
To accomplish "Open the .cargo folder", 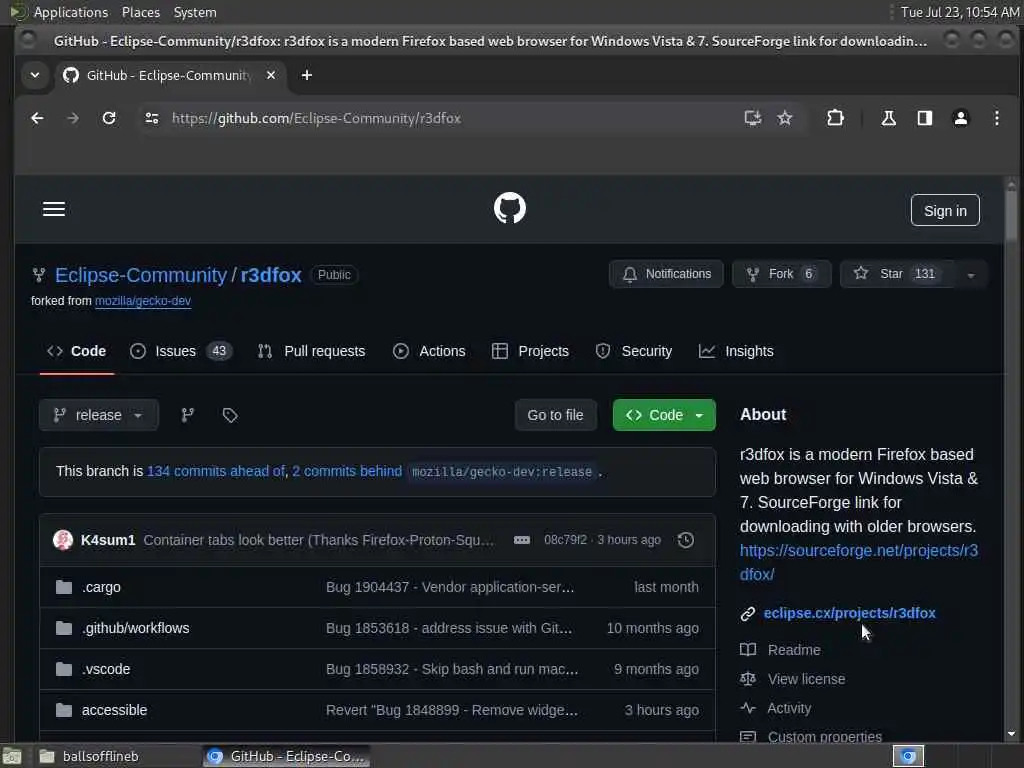I will (101, 587).
